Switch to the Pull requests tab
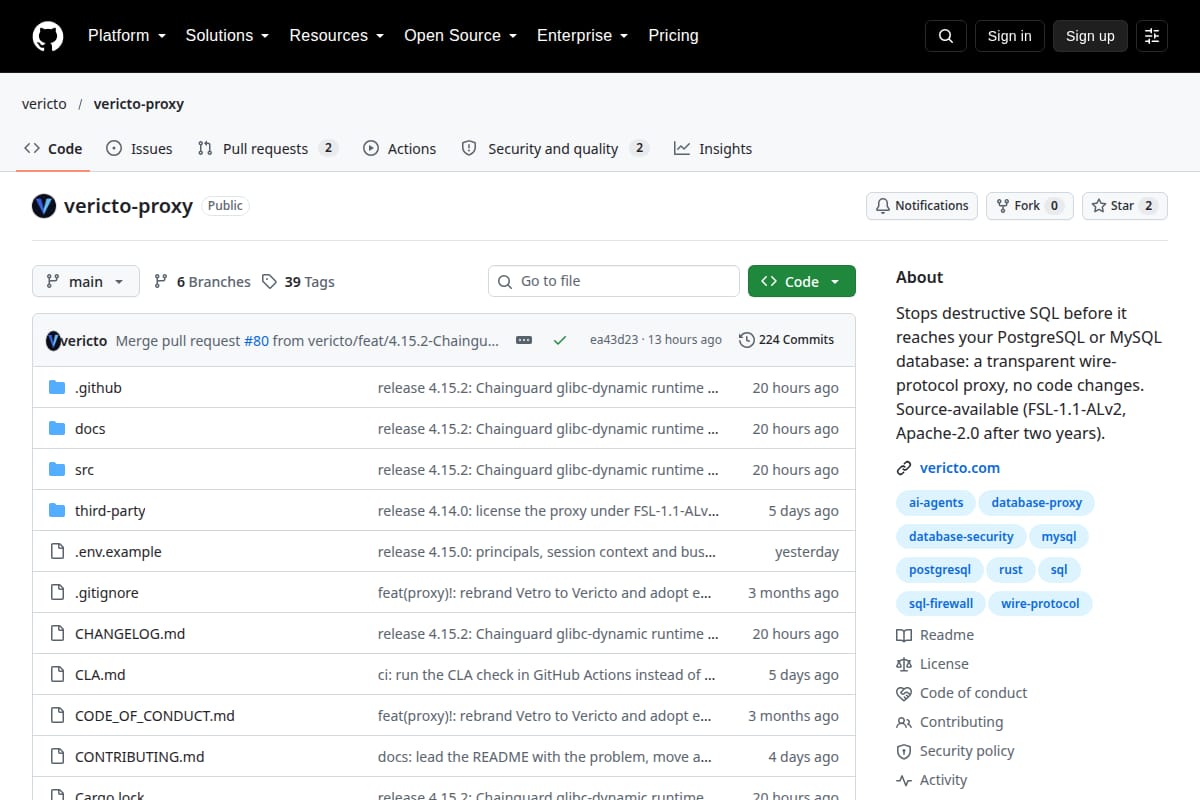Image resolution: width=1200 pixels, height=800 pixels. point(267,149)
